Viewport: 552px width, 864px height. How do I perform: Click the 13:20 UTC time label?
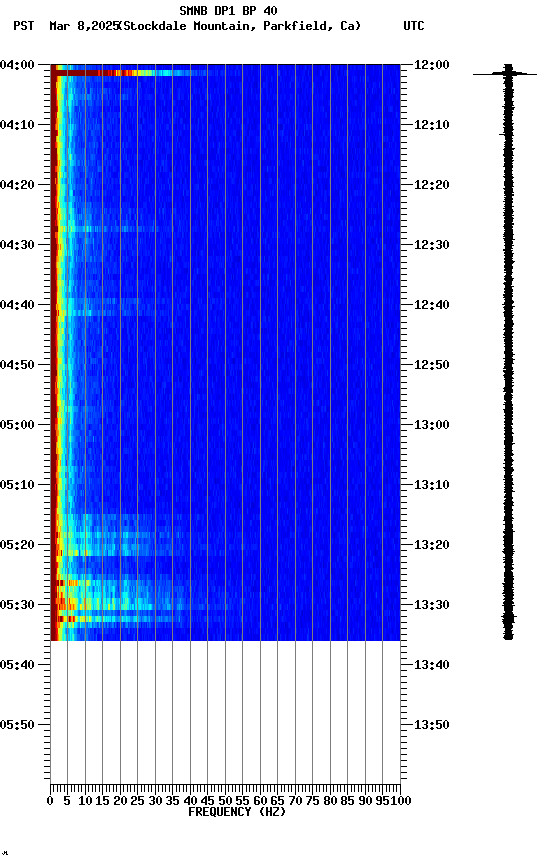tap(432, 545)
